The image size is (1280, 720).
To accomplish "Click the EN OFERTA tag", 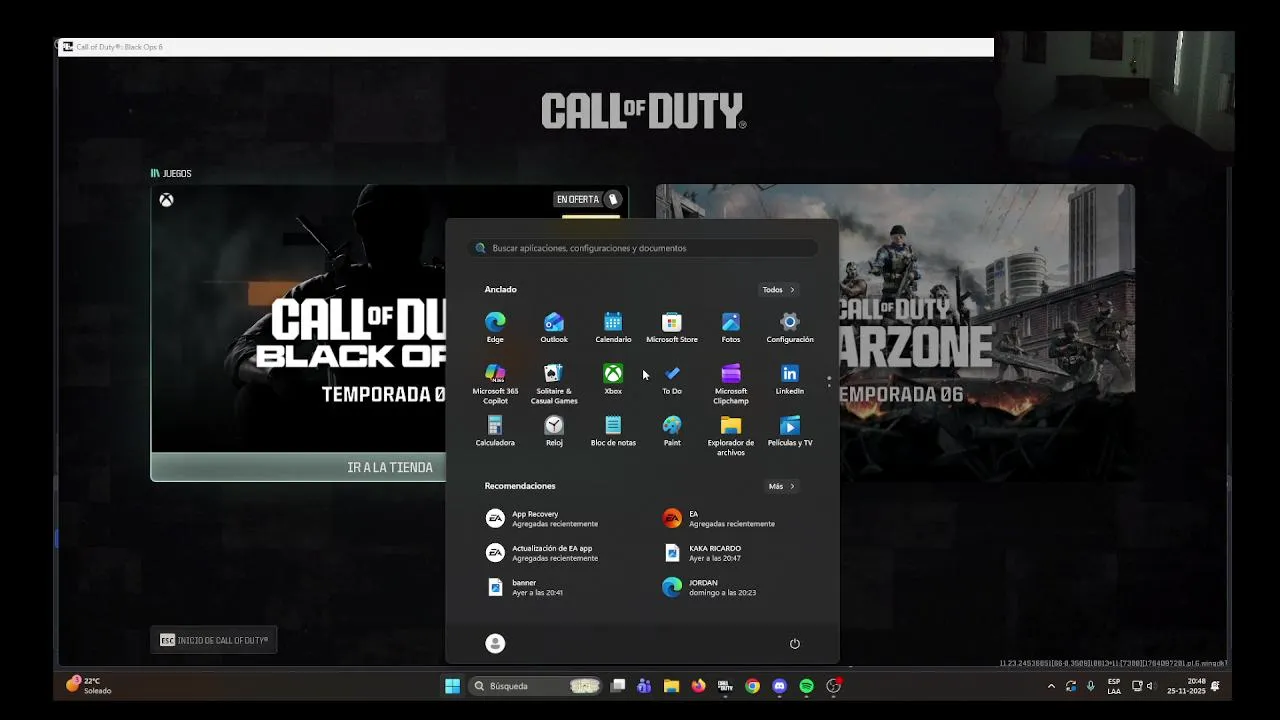I will pyautogui.click(x=589, y=199).
